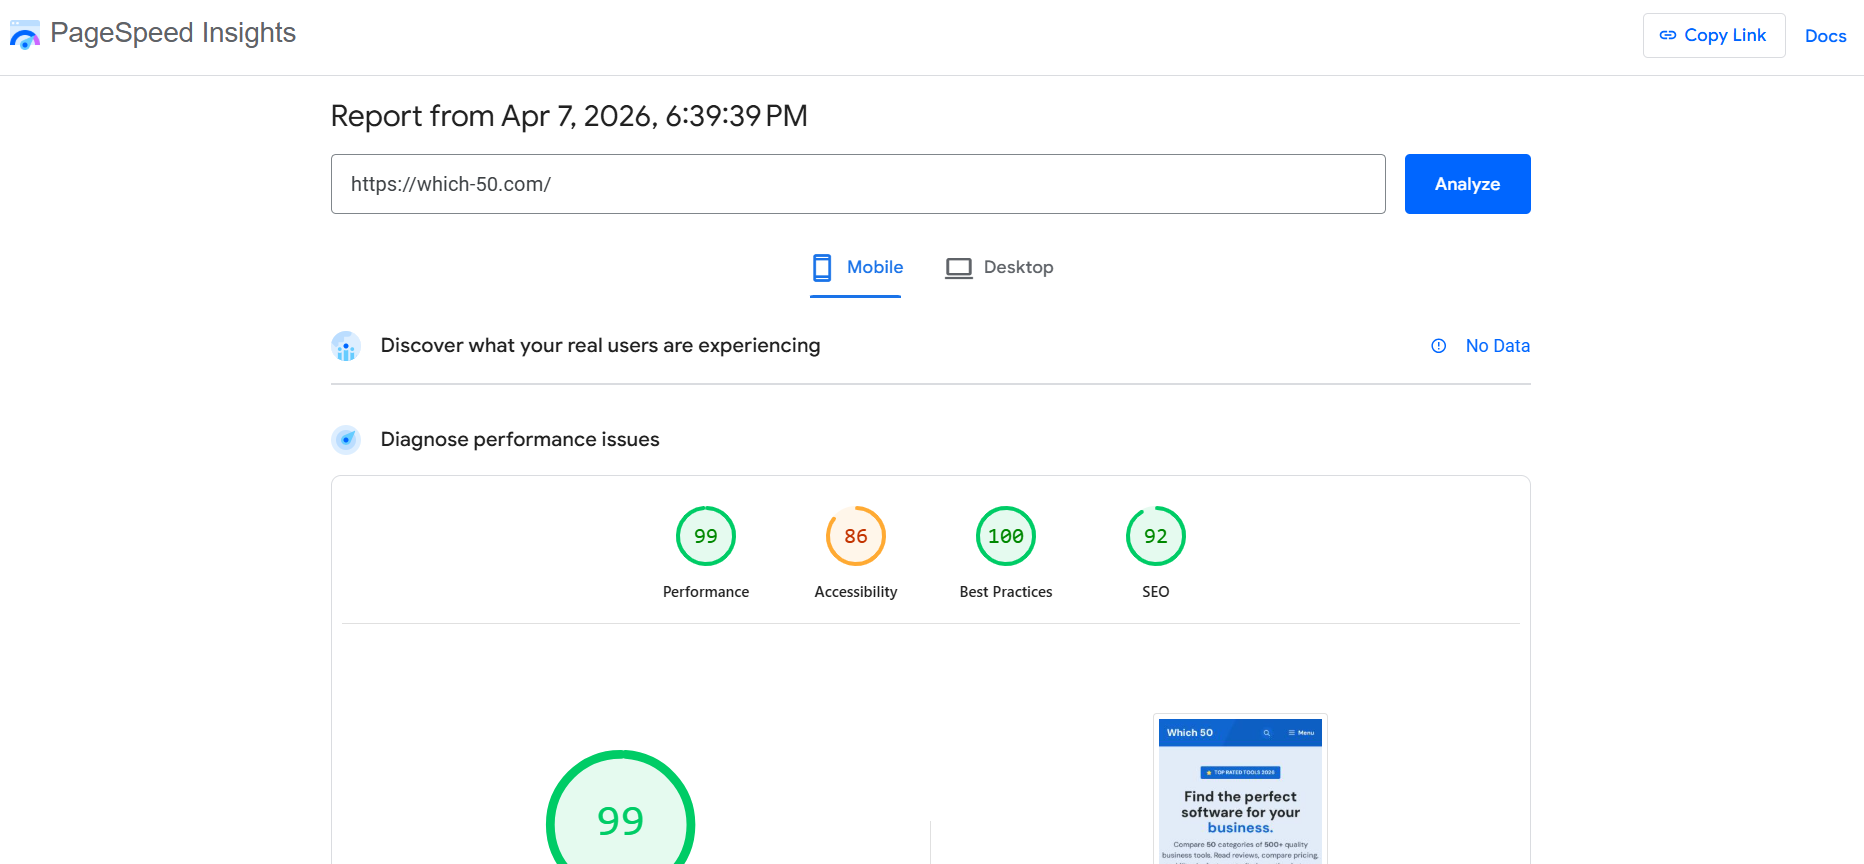Click the laptop icon on Desktop tab
The width and height of the screenshot is (1864, 864).
point(958,268)
